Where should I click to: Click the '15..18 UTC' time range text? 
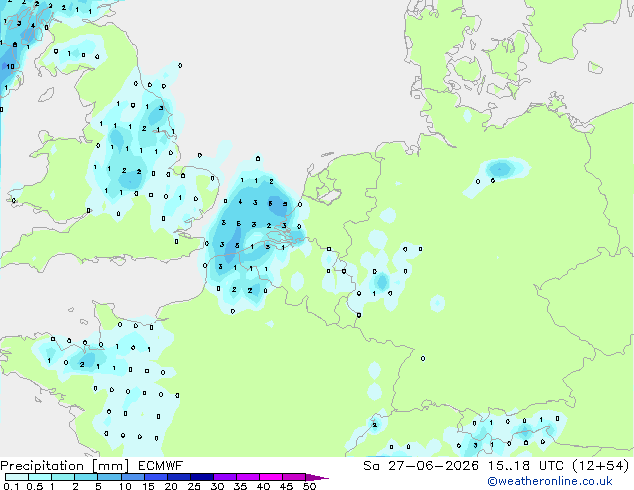[x=525, y=466]
